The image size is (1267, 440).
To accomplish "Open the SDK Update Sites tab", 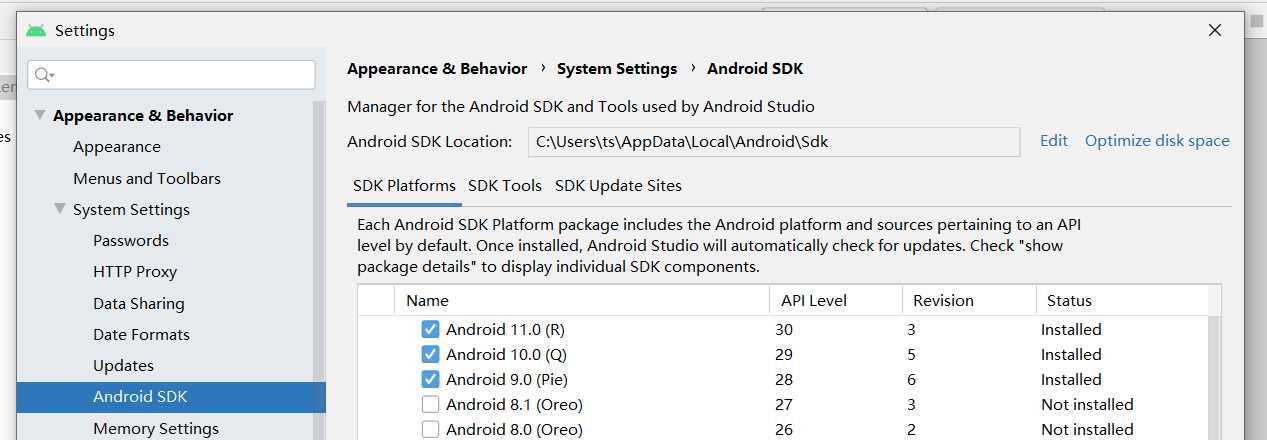I will (618, 186).
